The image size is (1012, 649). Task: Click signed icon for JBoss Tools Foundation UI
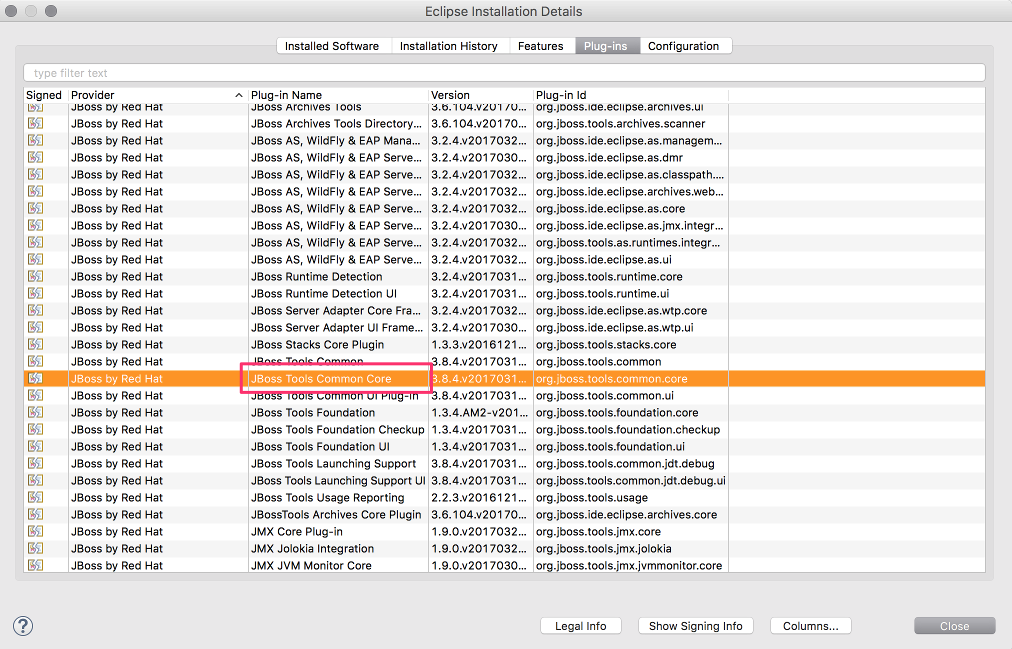35,446
